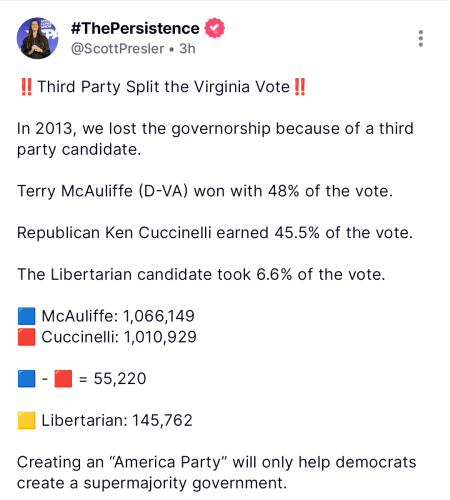This screenshot has width=450, height=500.
Task: Click the red double exclamation before Third Party
Action: point(26,87)
